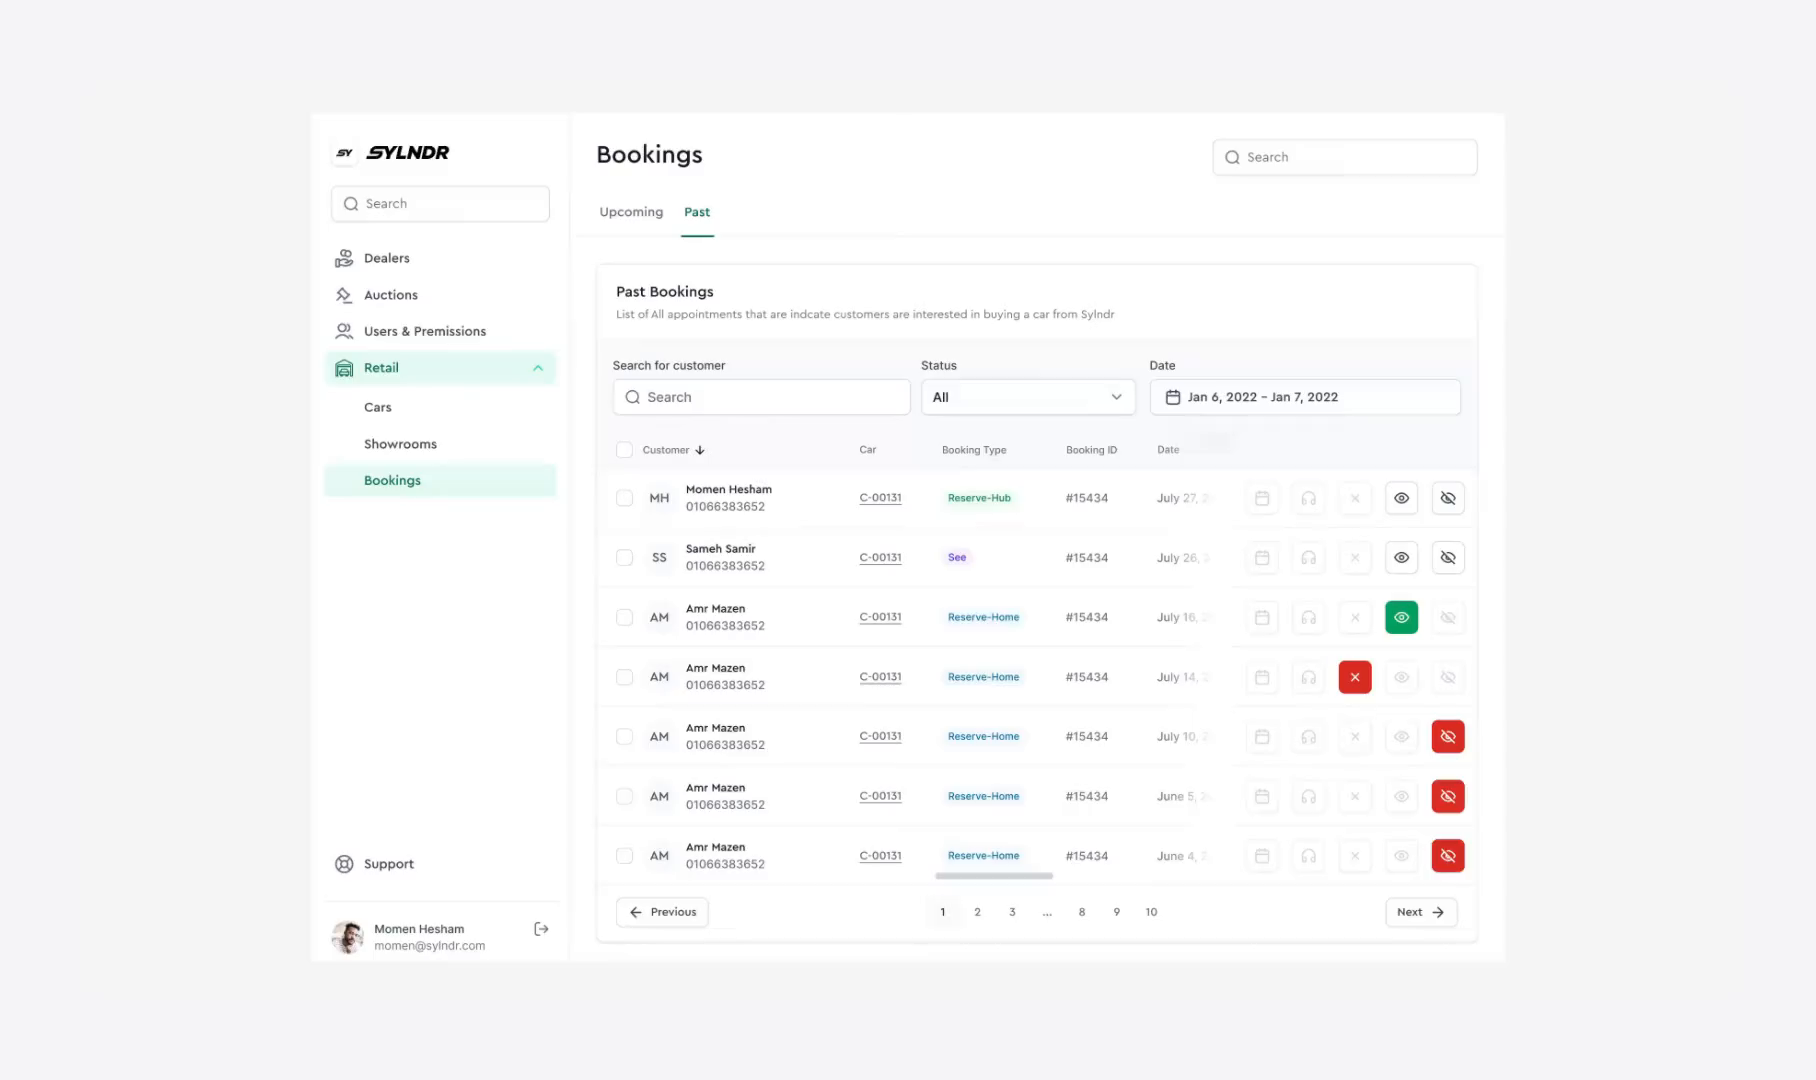
Task: Open Auctions from the sidebar
Action: (391, 295)
